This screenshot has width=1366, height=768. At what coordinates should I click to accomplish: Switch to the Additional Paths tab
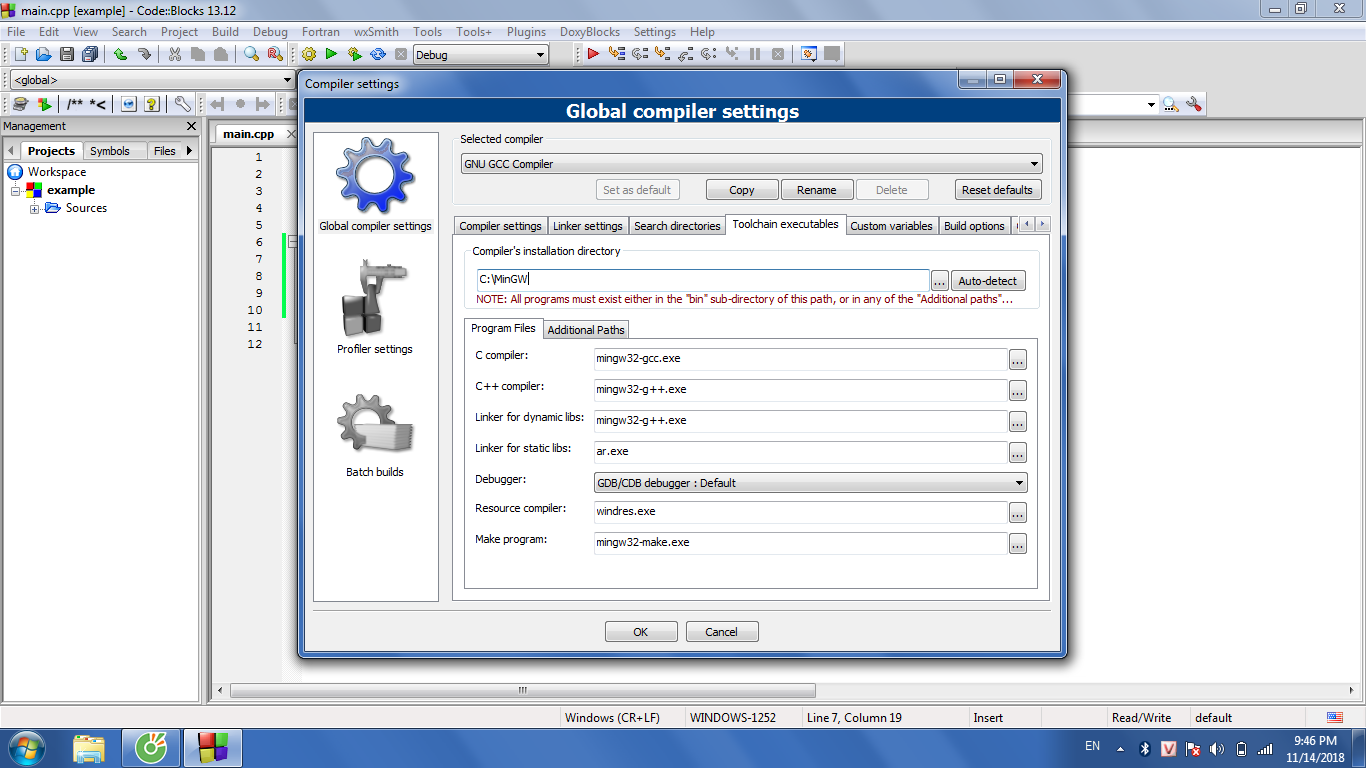(586, 330)
